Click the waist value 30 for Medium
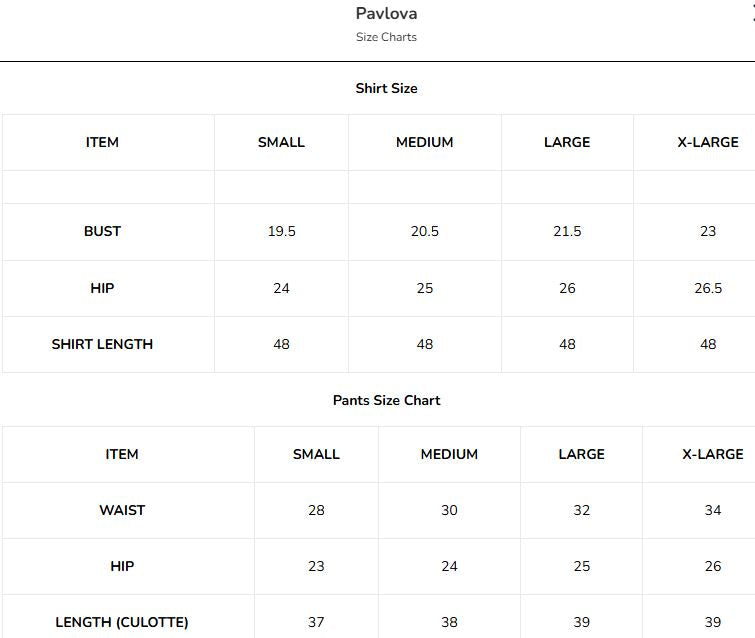The height and width of the screenshot is (638, 755). pyautogui.click(x=449, y=510)
